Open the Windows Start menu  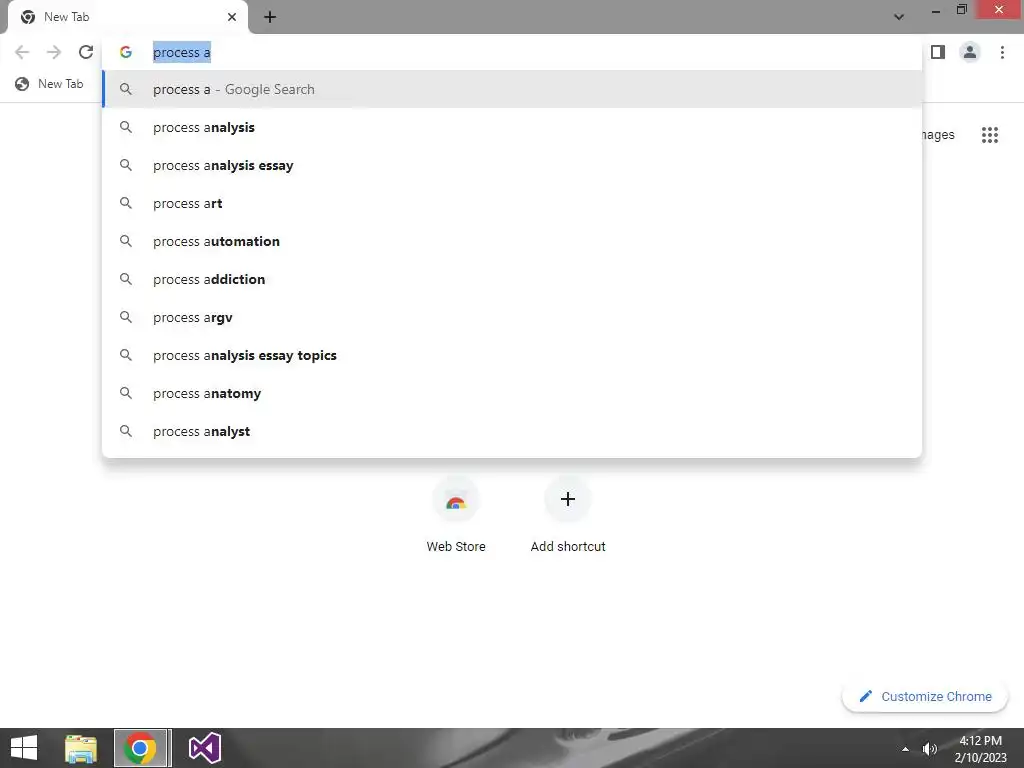pos(24,748)
